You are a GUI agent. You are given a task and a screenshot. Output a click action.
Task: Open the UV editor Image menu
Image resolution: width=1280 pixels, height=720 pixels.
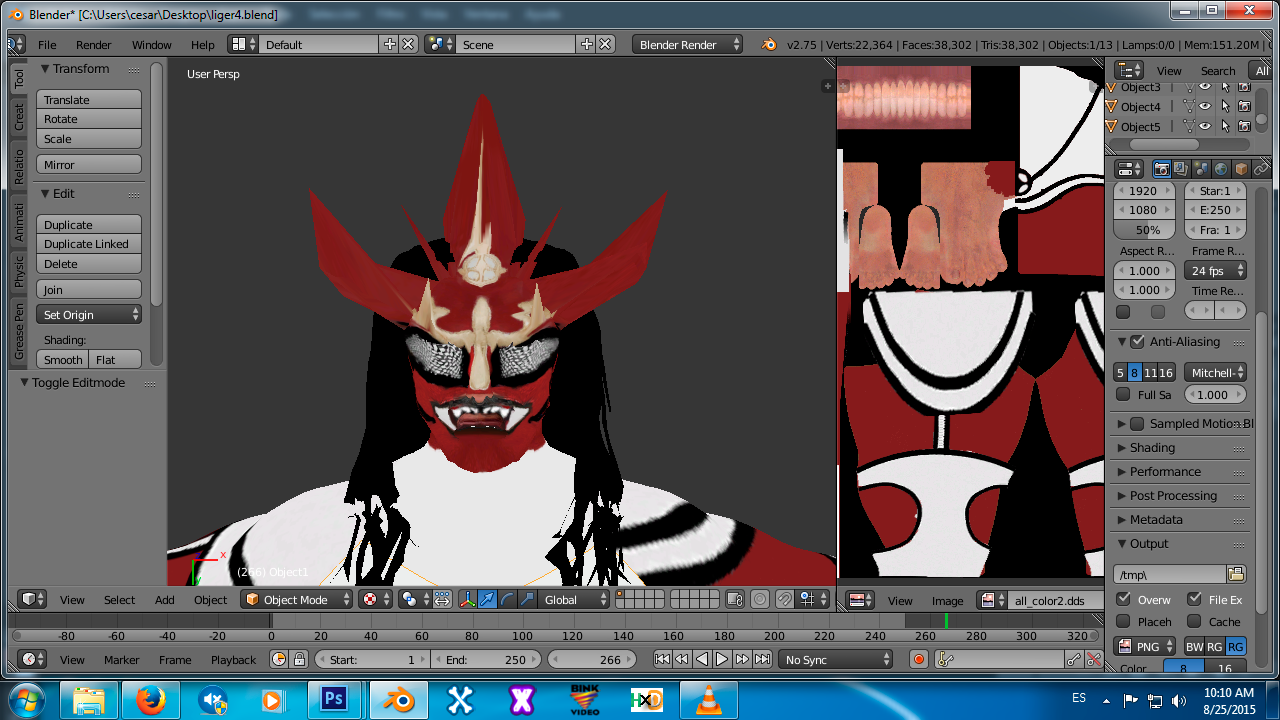tap(947, 600)
